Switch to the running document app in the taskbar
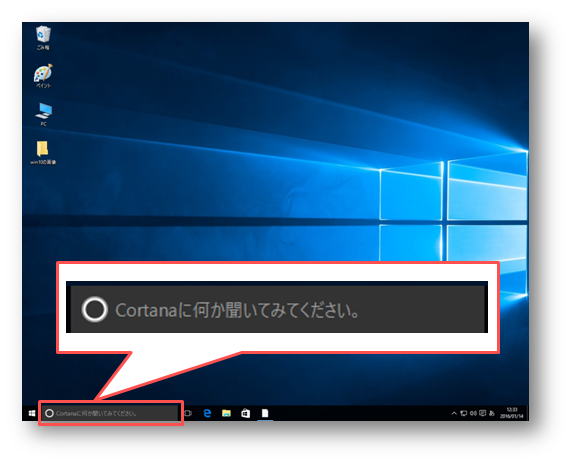 coord(265,413)
